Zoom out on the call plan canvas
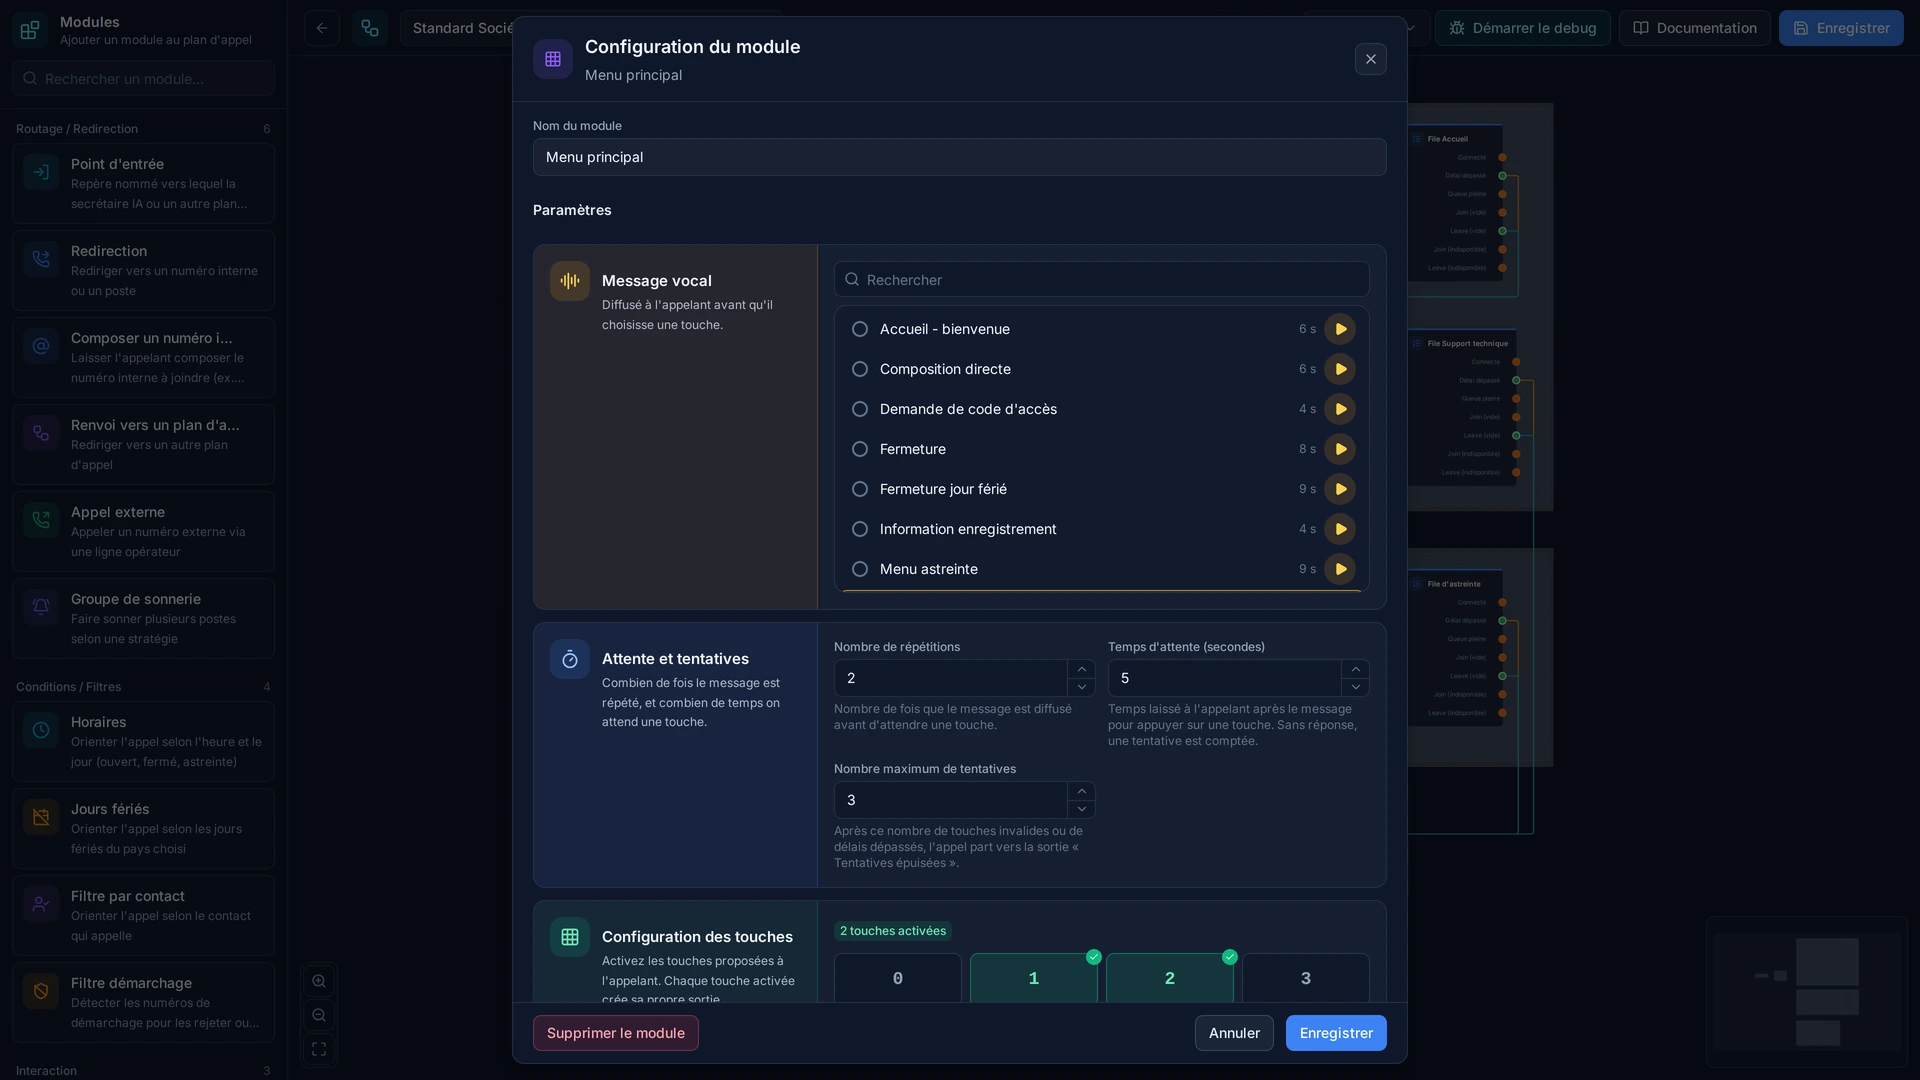Screen dimensions: 1920x1080 click(x=319, y=1015)
